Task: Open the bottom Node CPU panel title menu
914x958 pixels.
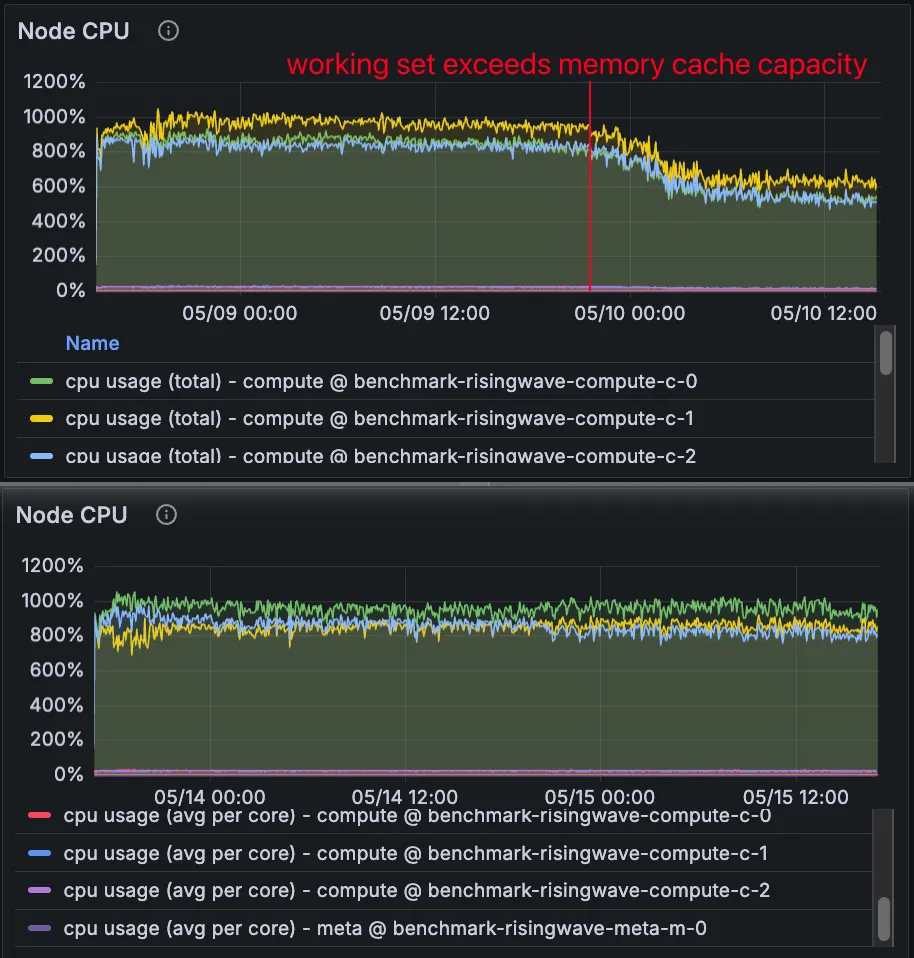Action: (x=72, y=515)
